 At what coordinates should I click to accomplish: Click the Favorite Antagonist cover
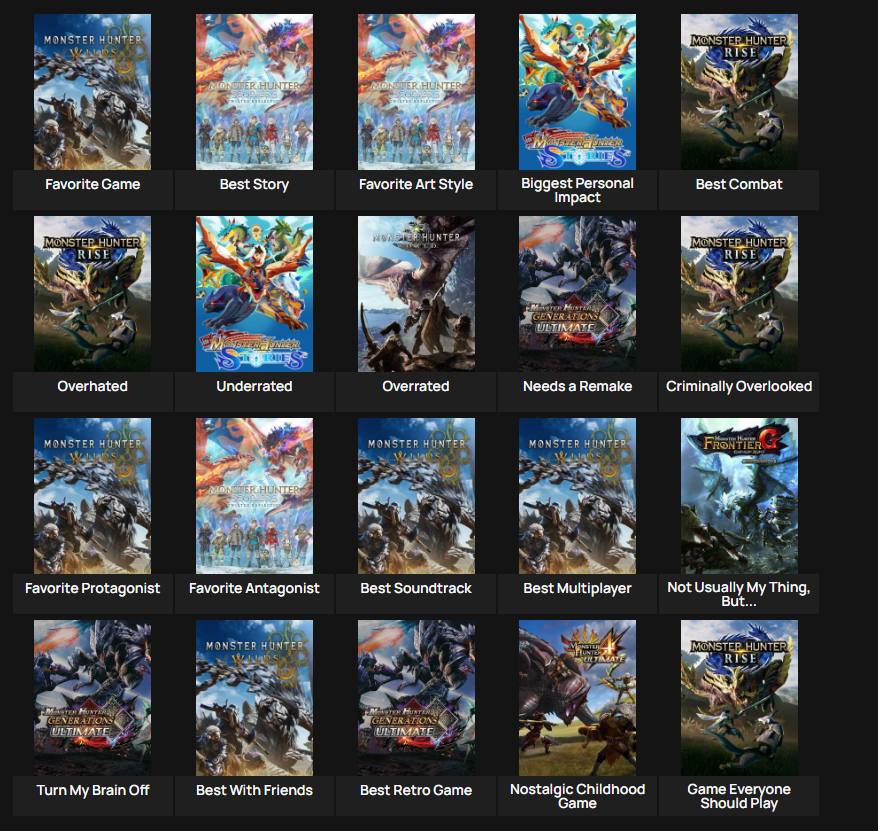[254, 496]
